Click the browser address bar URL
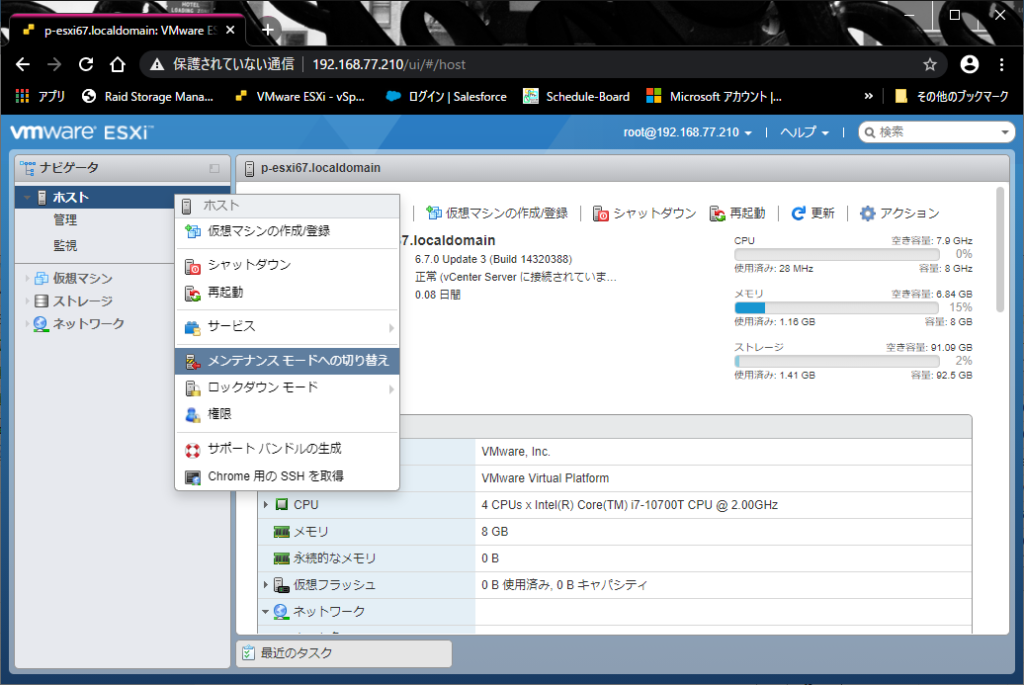The height and width of the screenshot is (685, 1024). pos(389,65)
